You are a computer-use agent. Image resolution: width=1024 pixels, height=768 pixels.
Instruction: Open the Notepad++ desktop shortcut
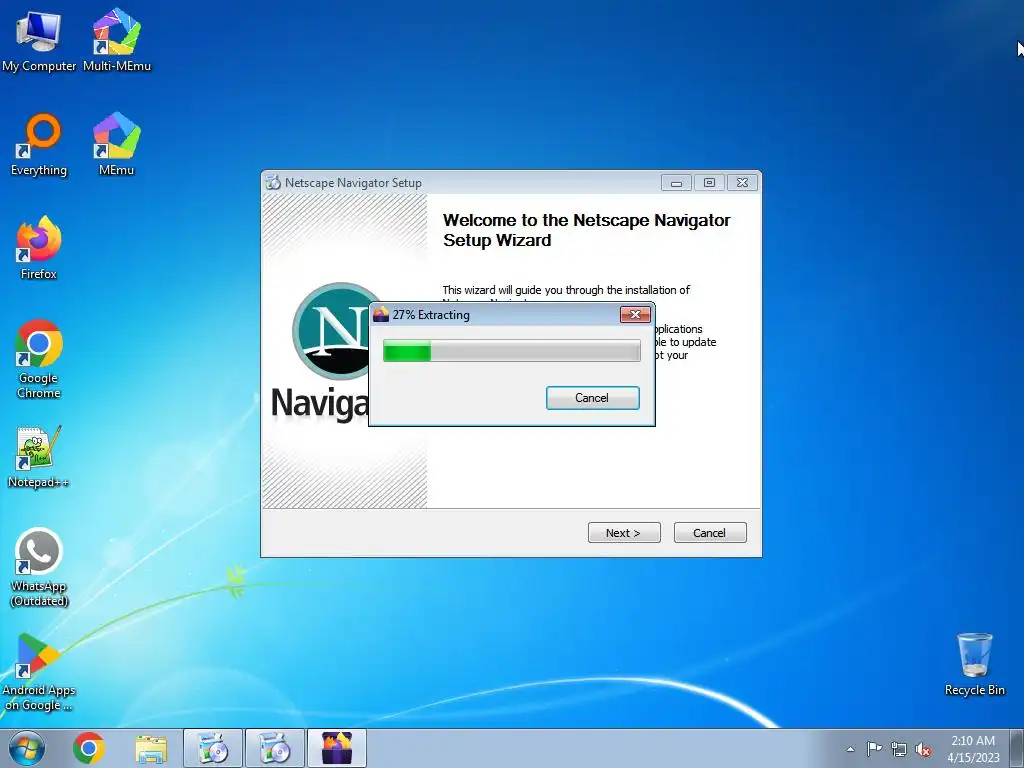coord(39,457)
